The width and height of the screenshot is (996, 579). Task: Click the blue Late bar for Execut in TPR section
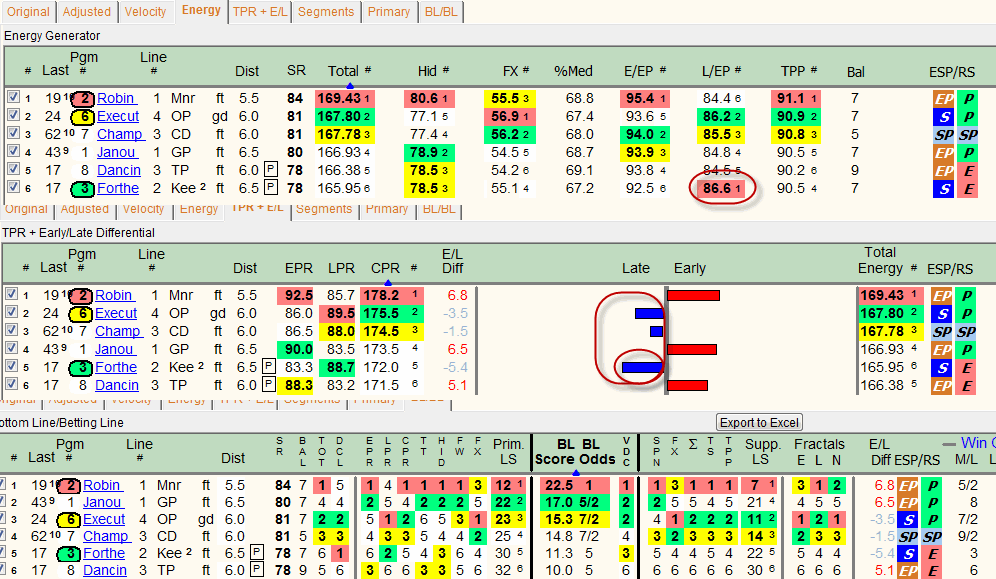[649, 314]
